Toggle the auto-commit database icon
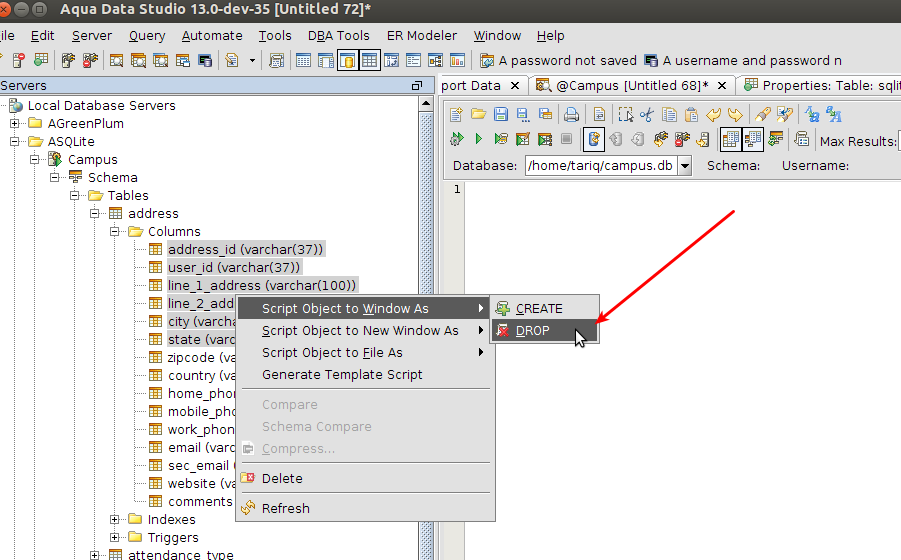901x560 pixels. point(594,139)
